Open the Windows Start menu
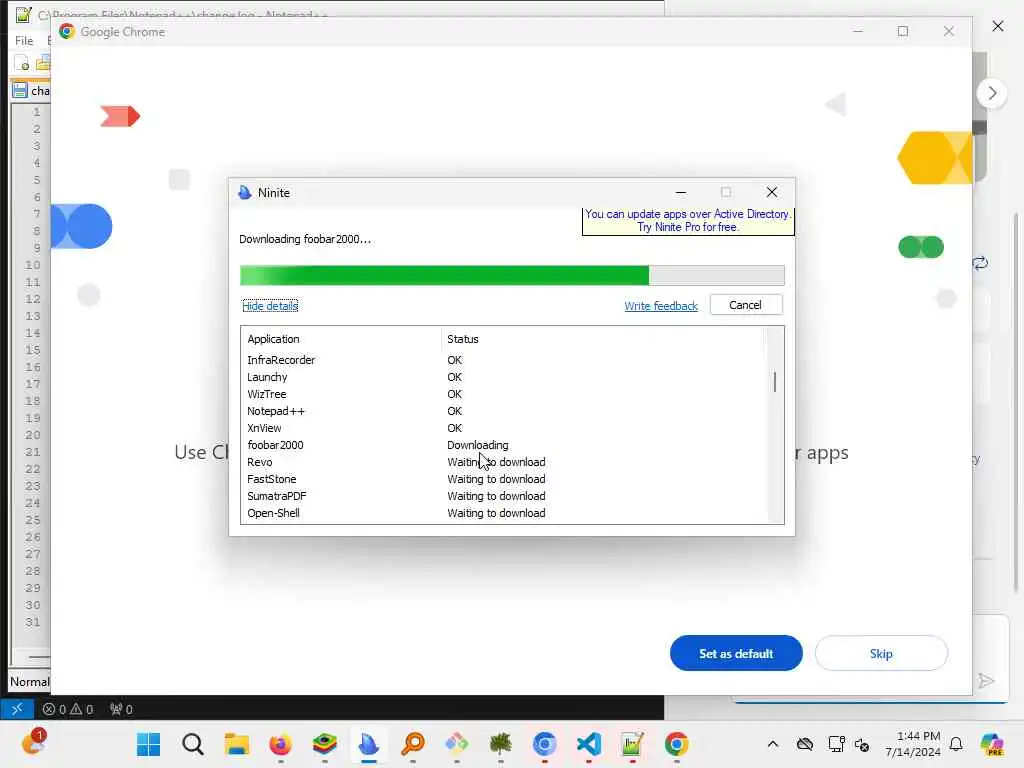1024x768 pixels. pyautogui.click(x=148, y=744)
